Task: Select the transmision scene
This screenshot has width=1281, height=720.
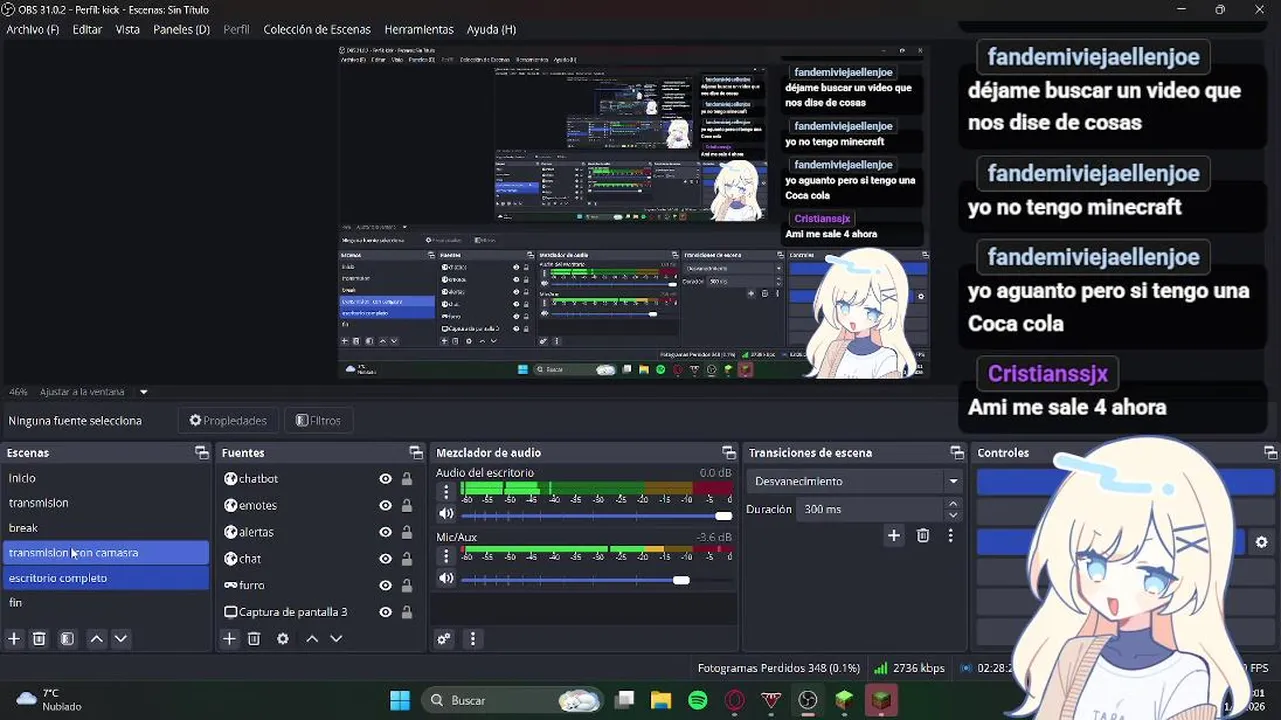Action: tap(106, 503)
